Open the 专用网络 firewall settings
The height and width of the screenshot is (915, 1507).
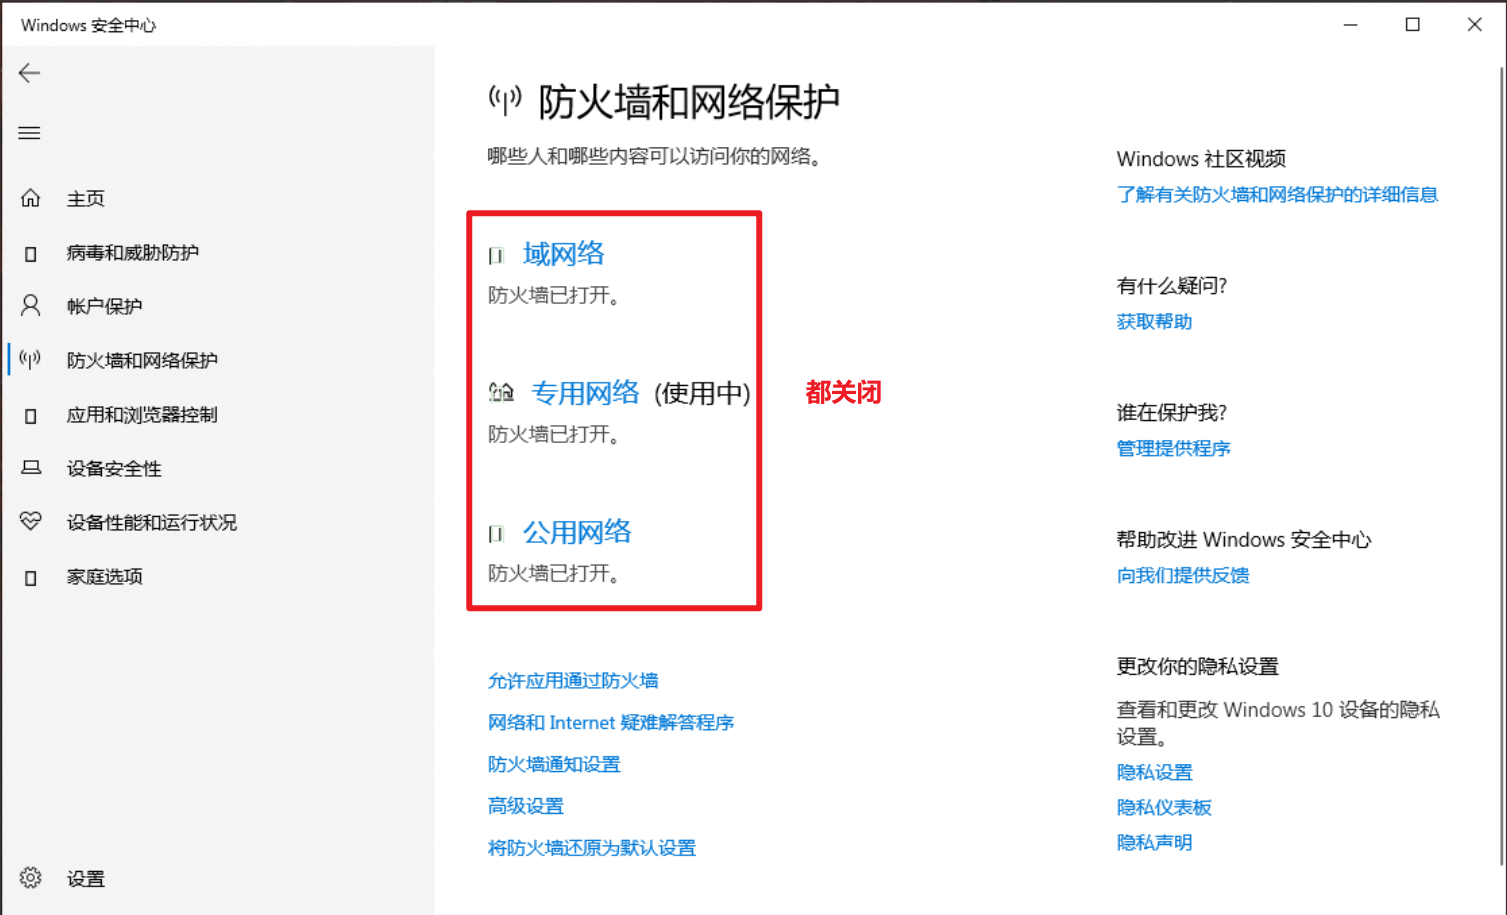coord(585,392)
